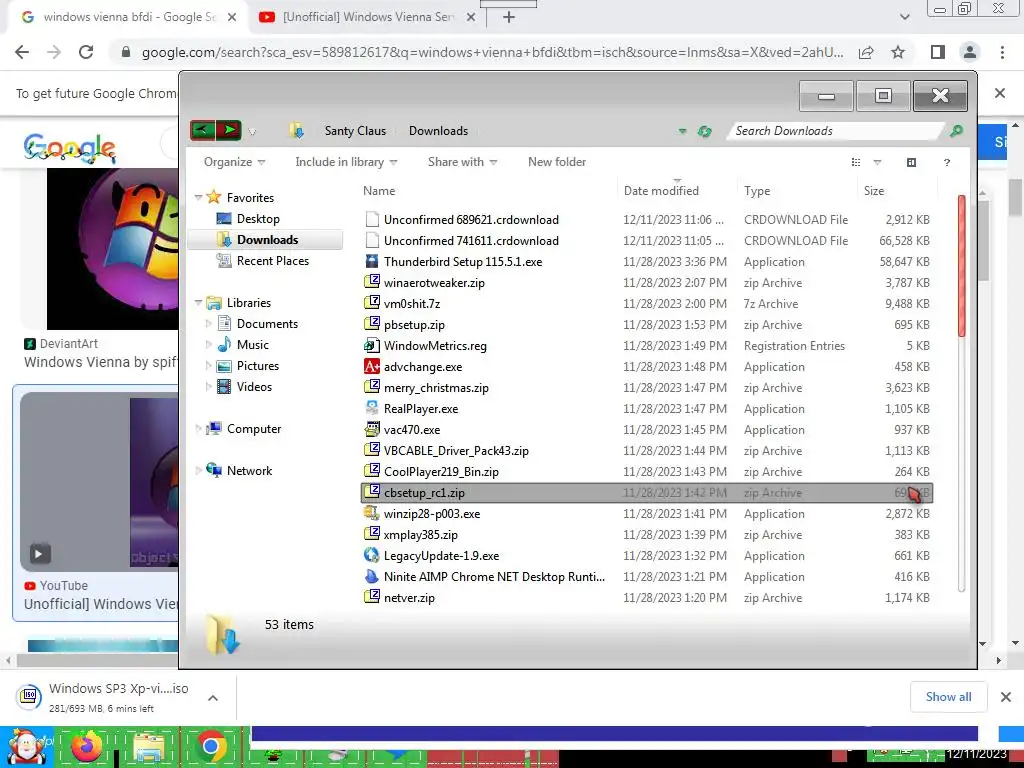1024x768 pixels.
Task: Open Include in library dropdown
Action: [346, 162]
